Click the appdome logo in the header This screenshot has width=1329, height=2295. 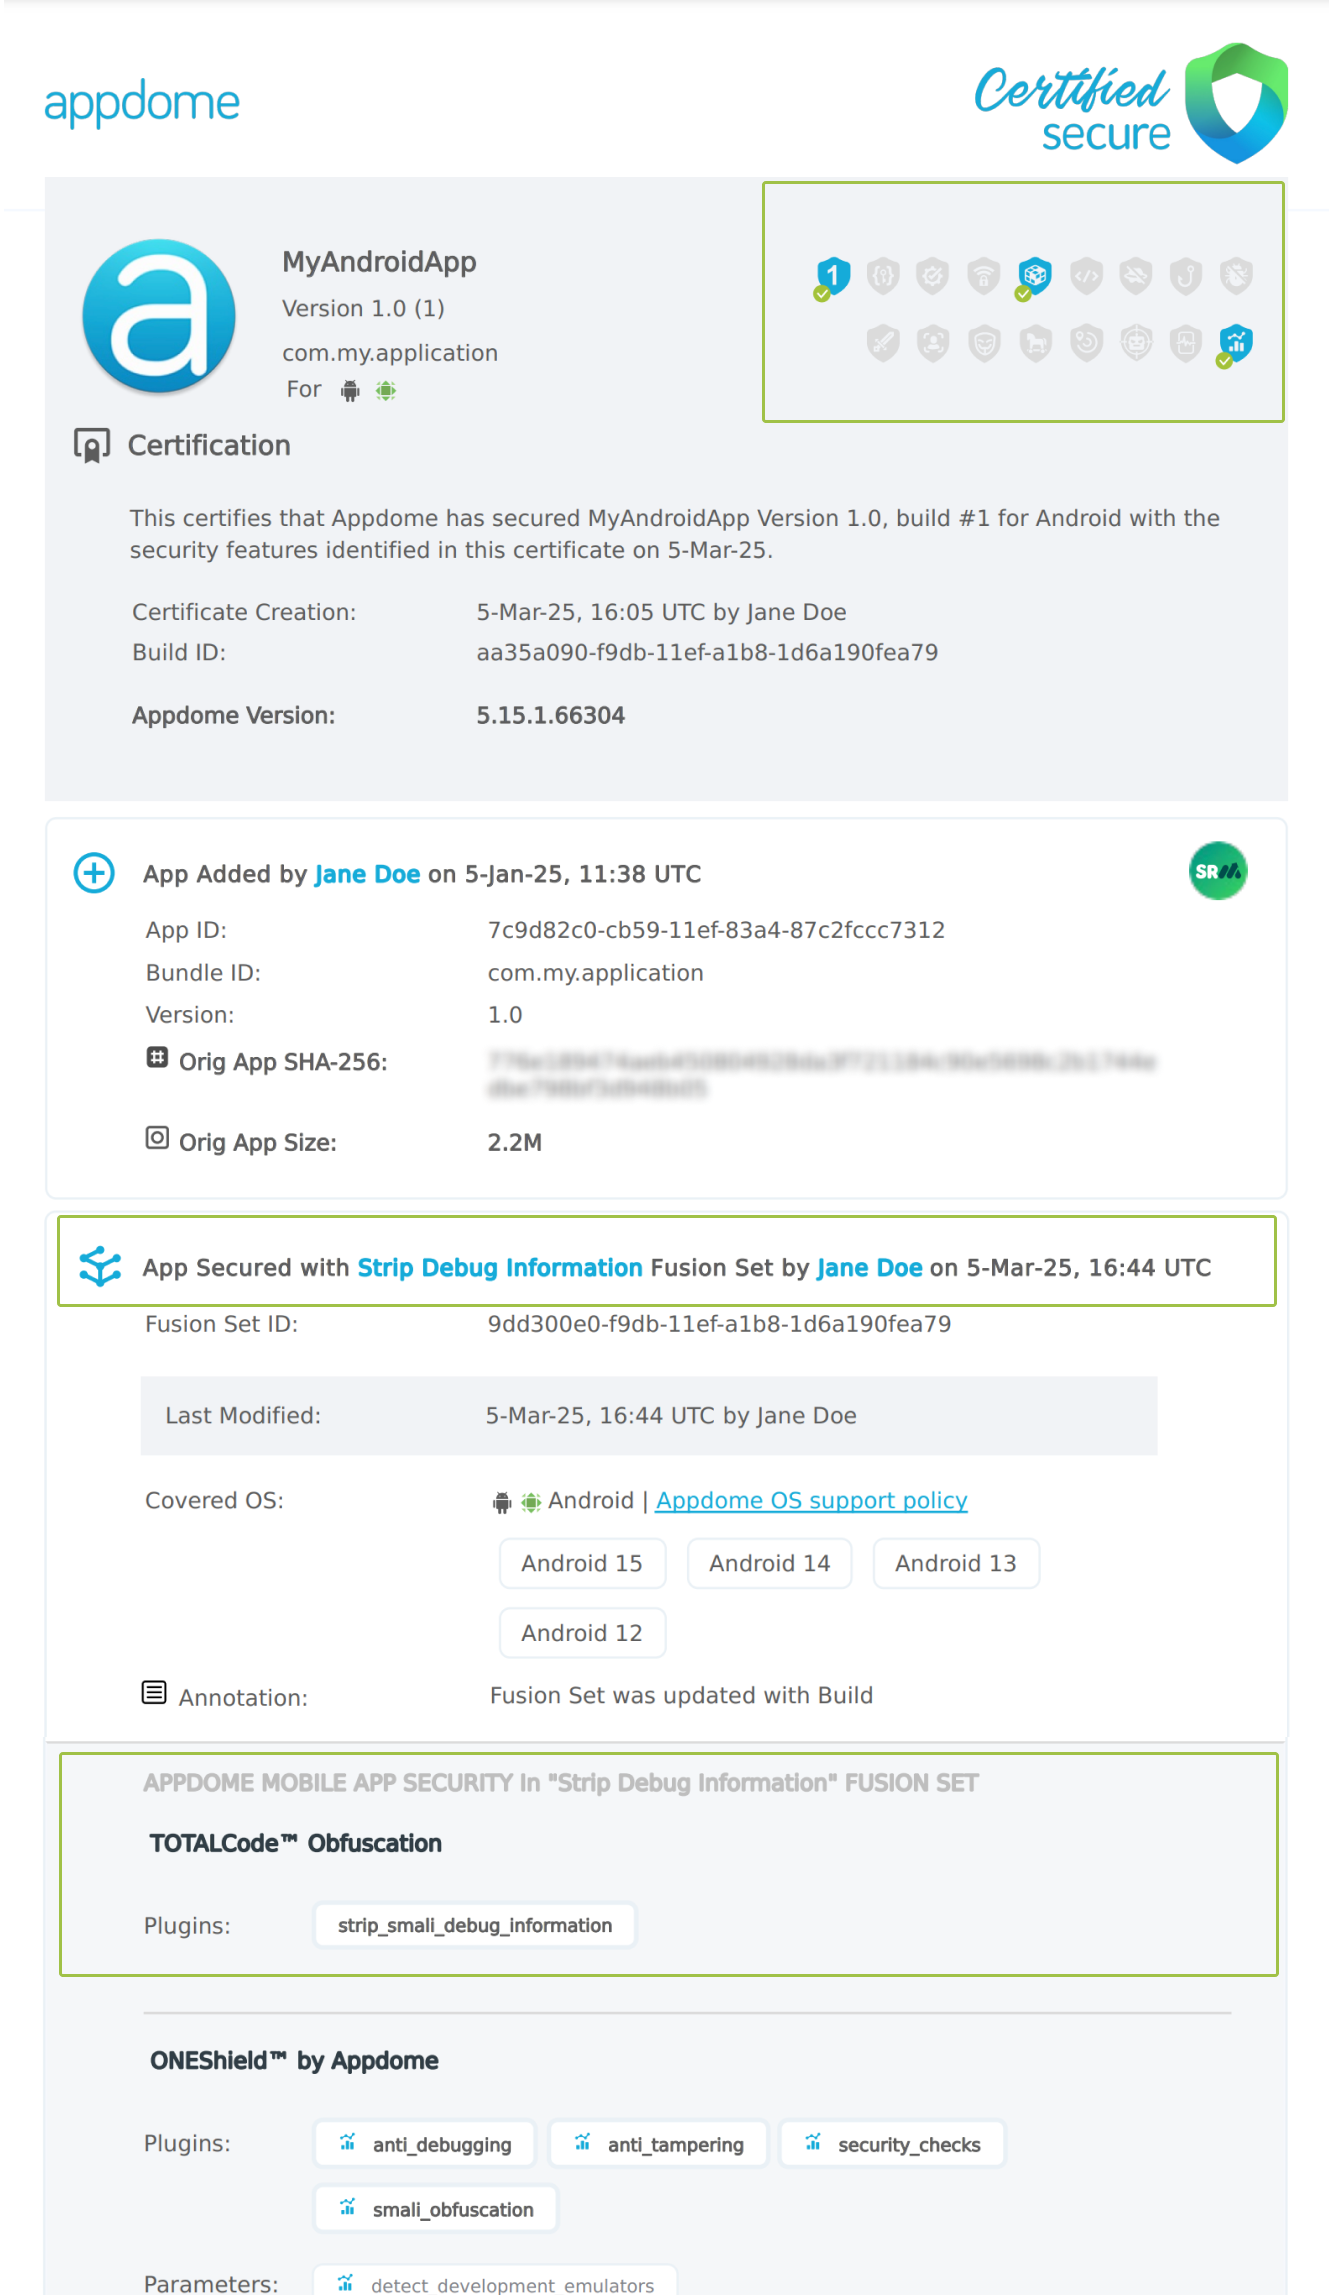tap(142, 103)
